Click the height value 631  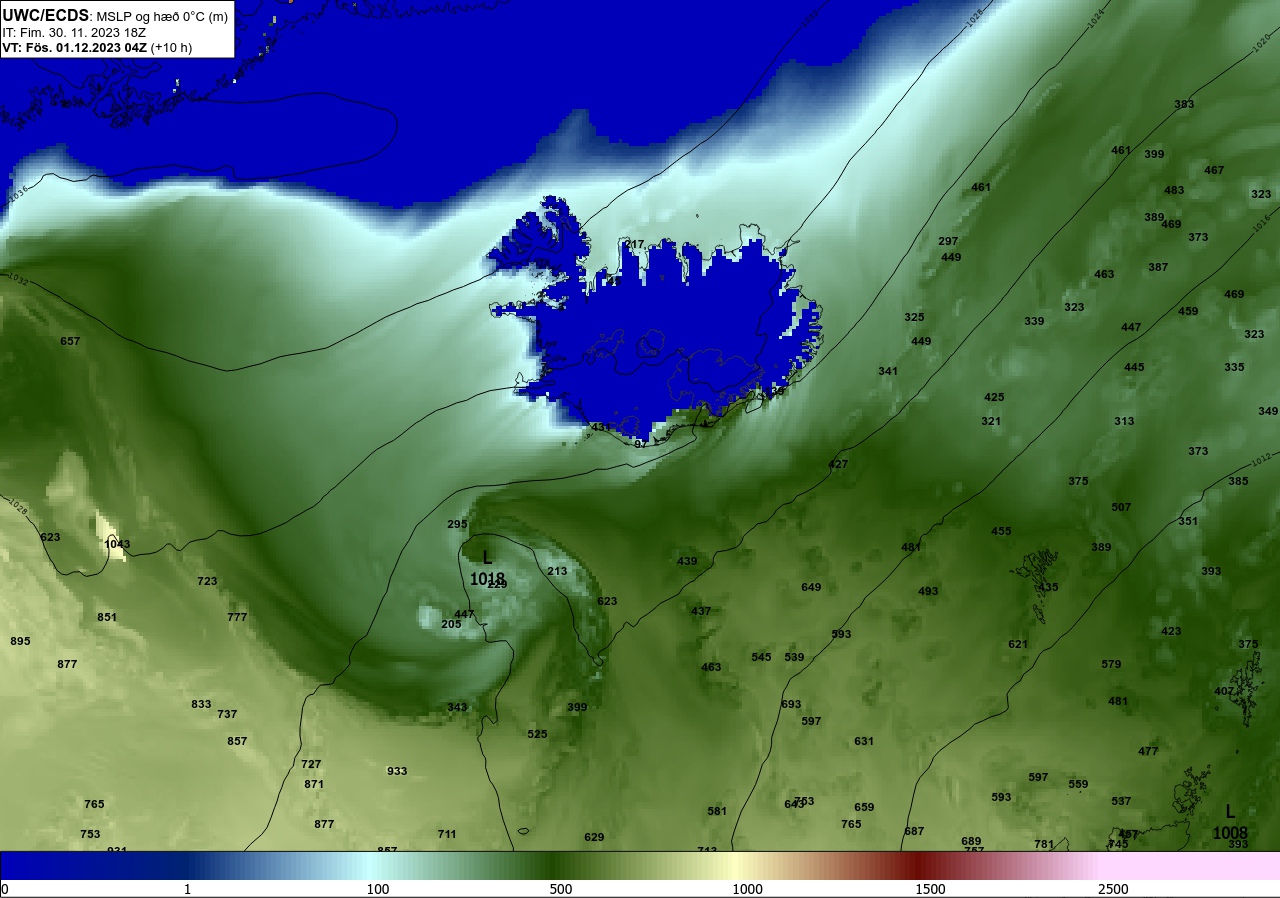(x=864, y=741)
